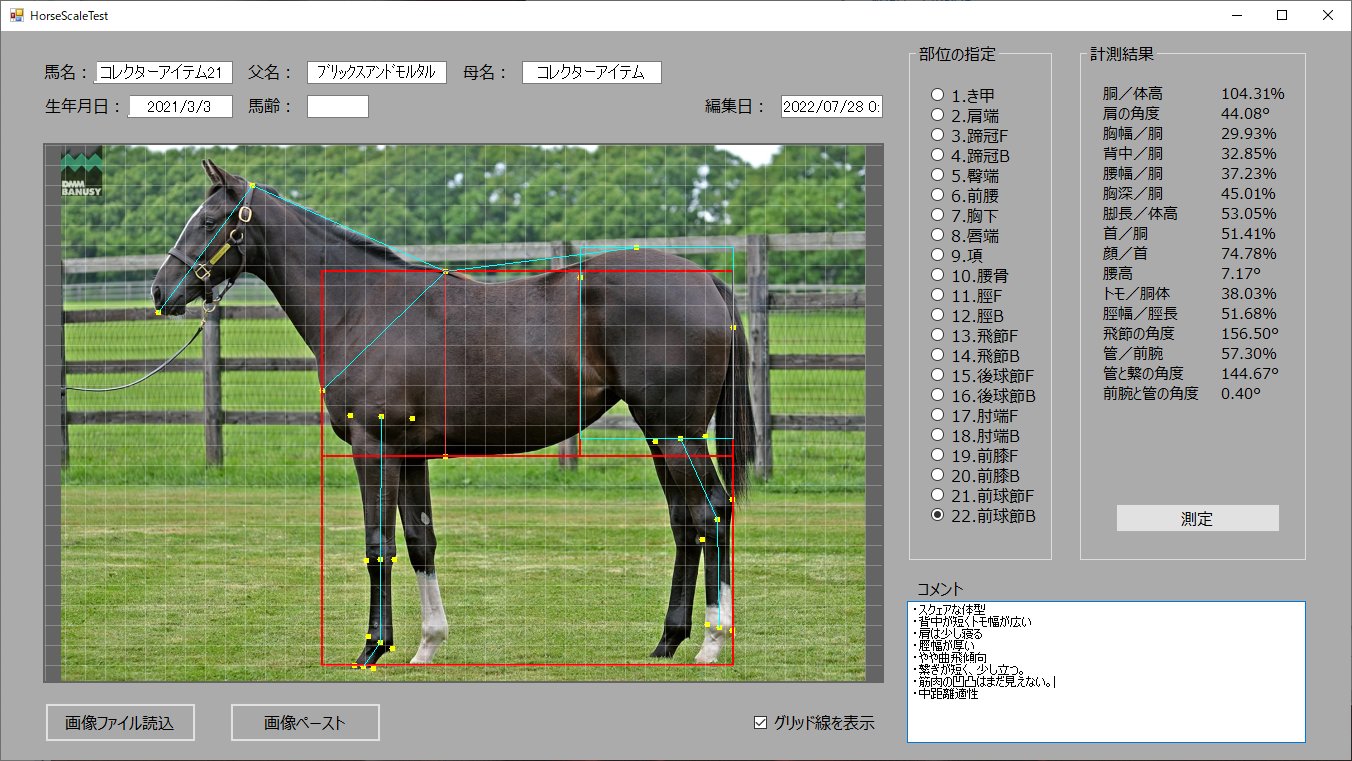Click the HorseScaleTest app icon in title bar
The height and width of the screenshot is (761, 1352).
click(x=16, y=15)
